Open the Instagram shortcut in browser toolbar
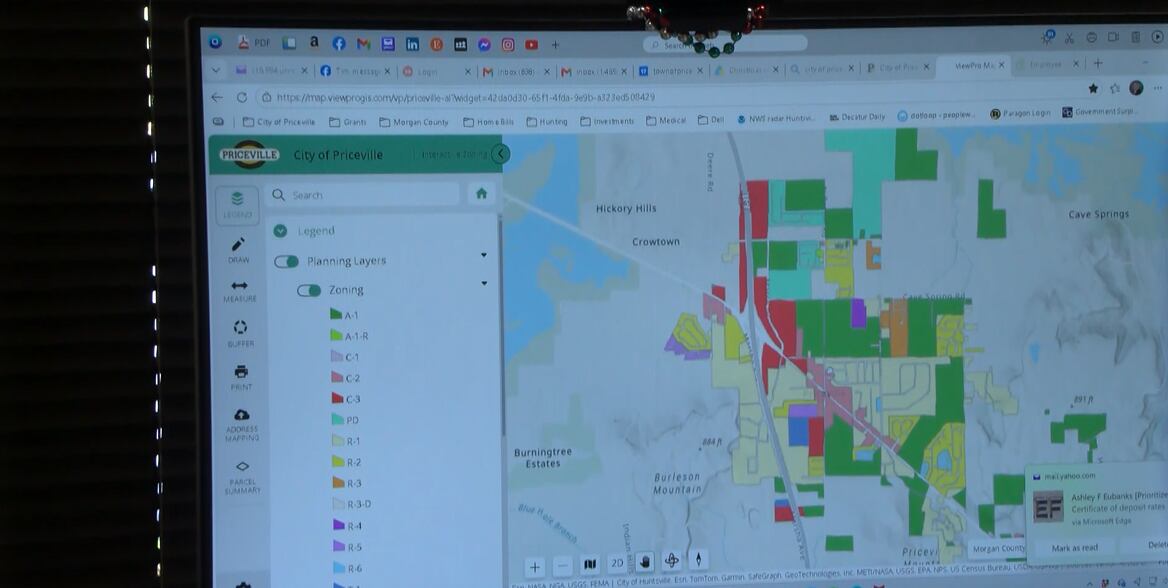This screenshot has width=1168, height=588. point(508,45)
